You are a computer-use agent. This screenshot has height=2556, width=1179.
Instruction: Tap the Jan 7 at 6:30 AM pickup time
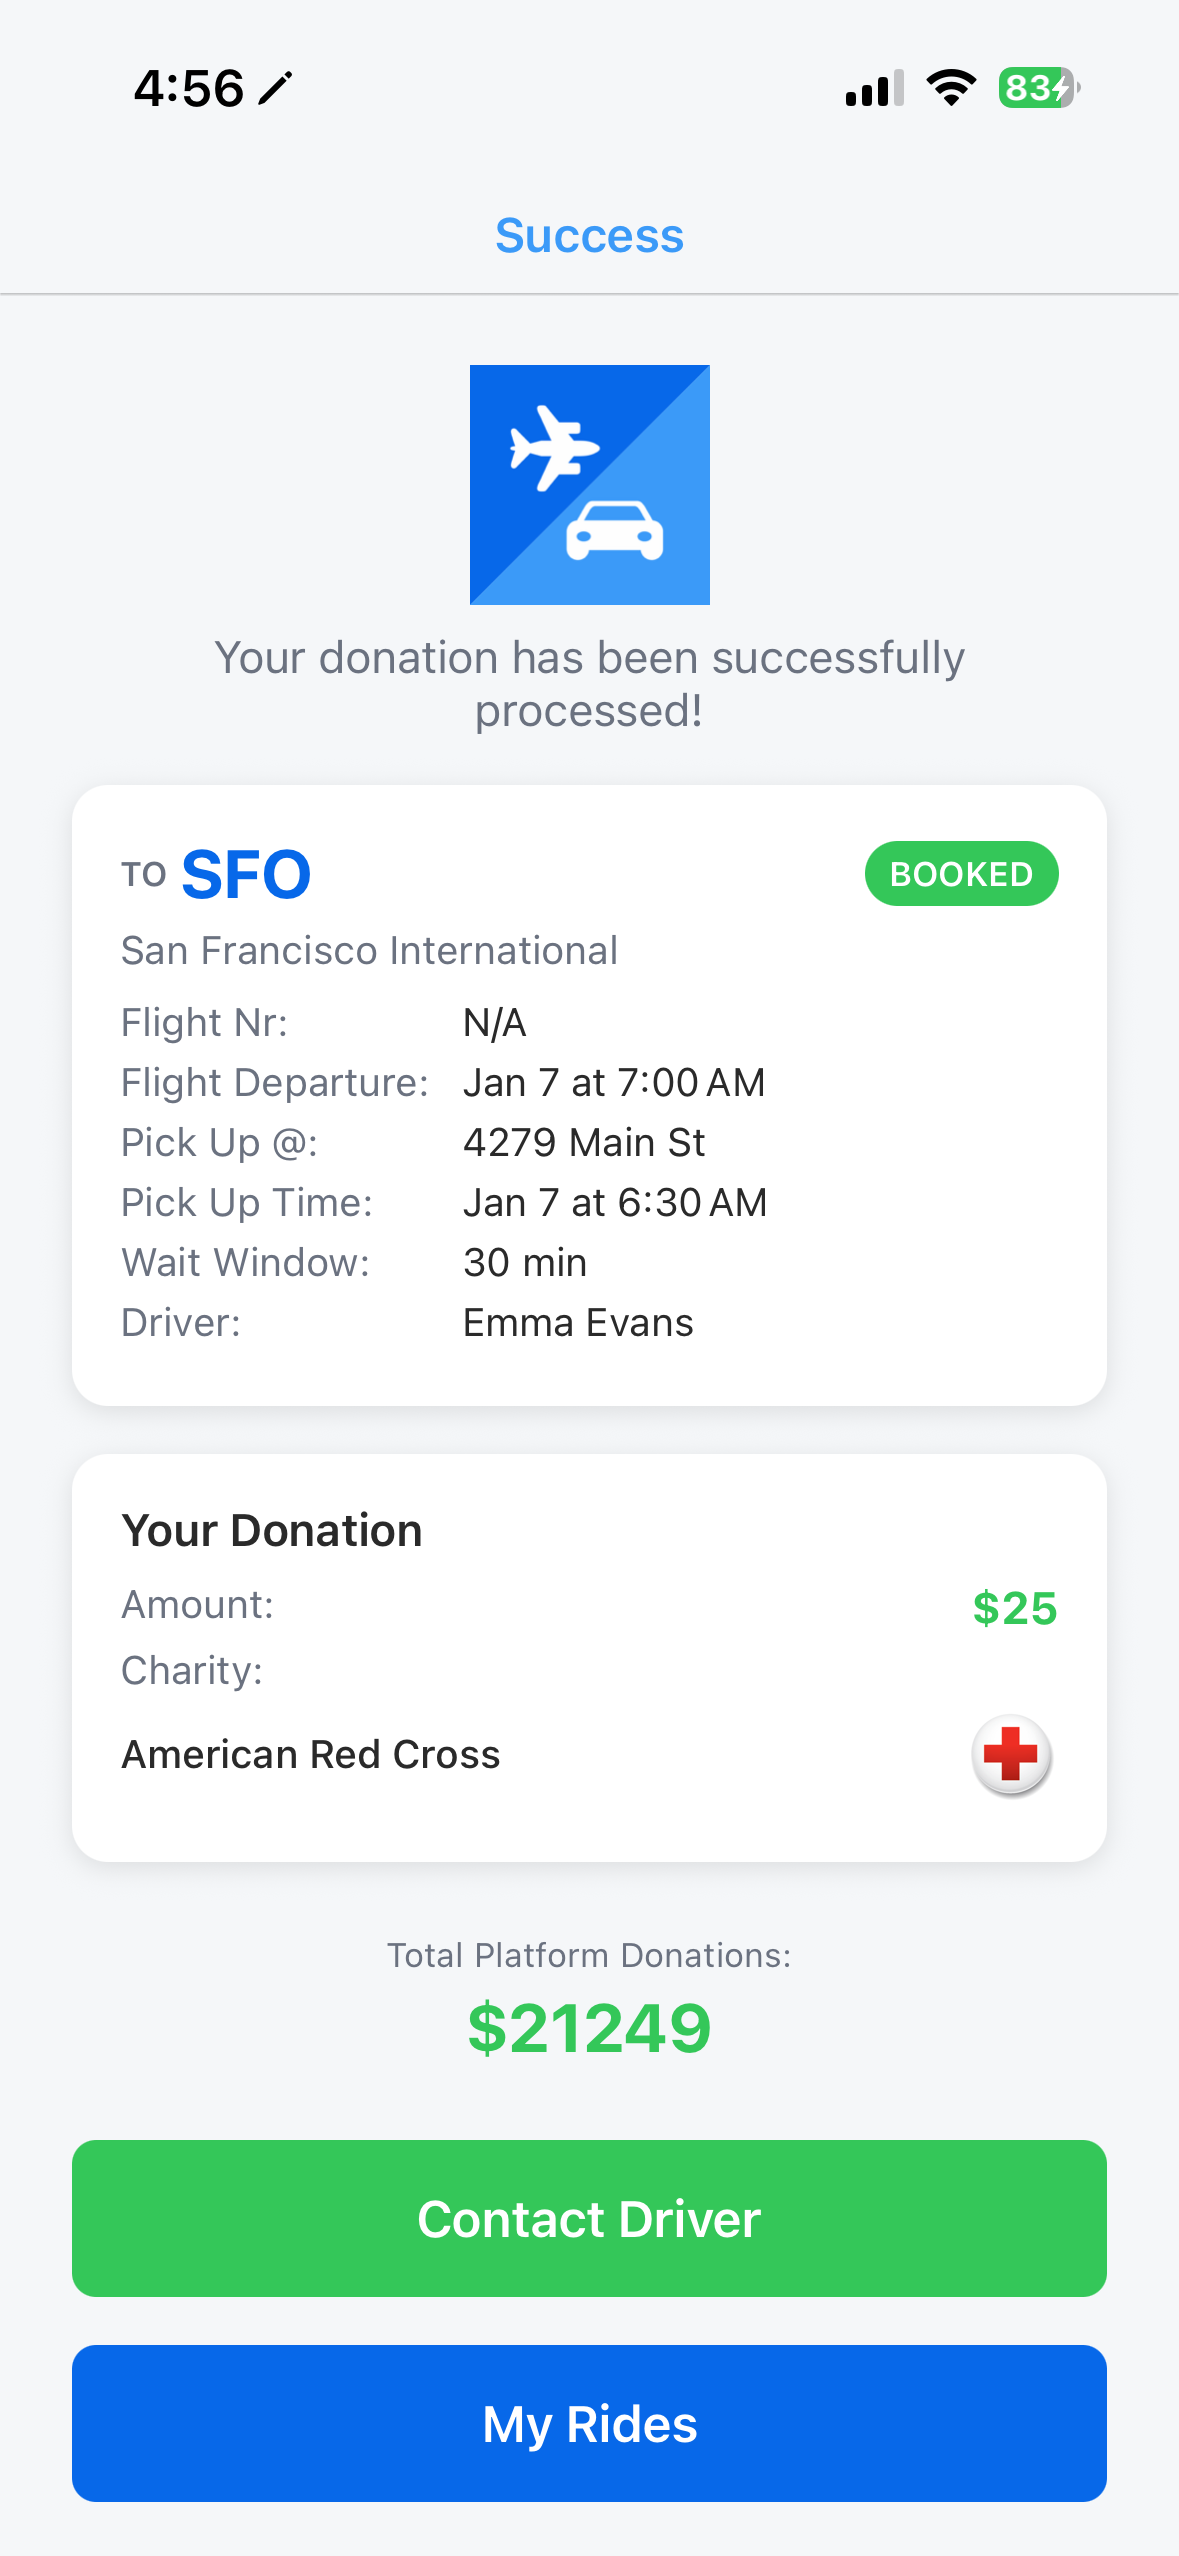[615, 1203]
